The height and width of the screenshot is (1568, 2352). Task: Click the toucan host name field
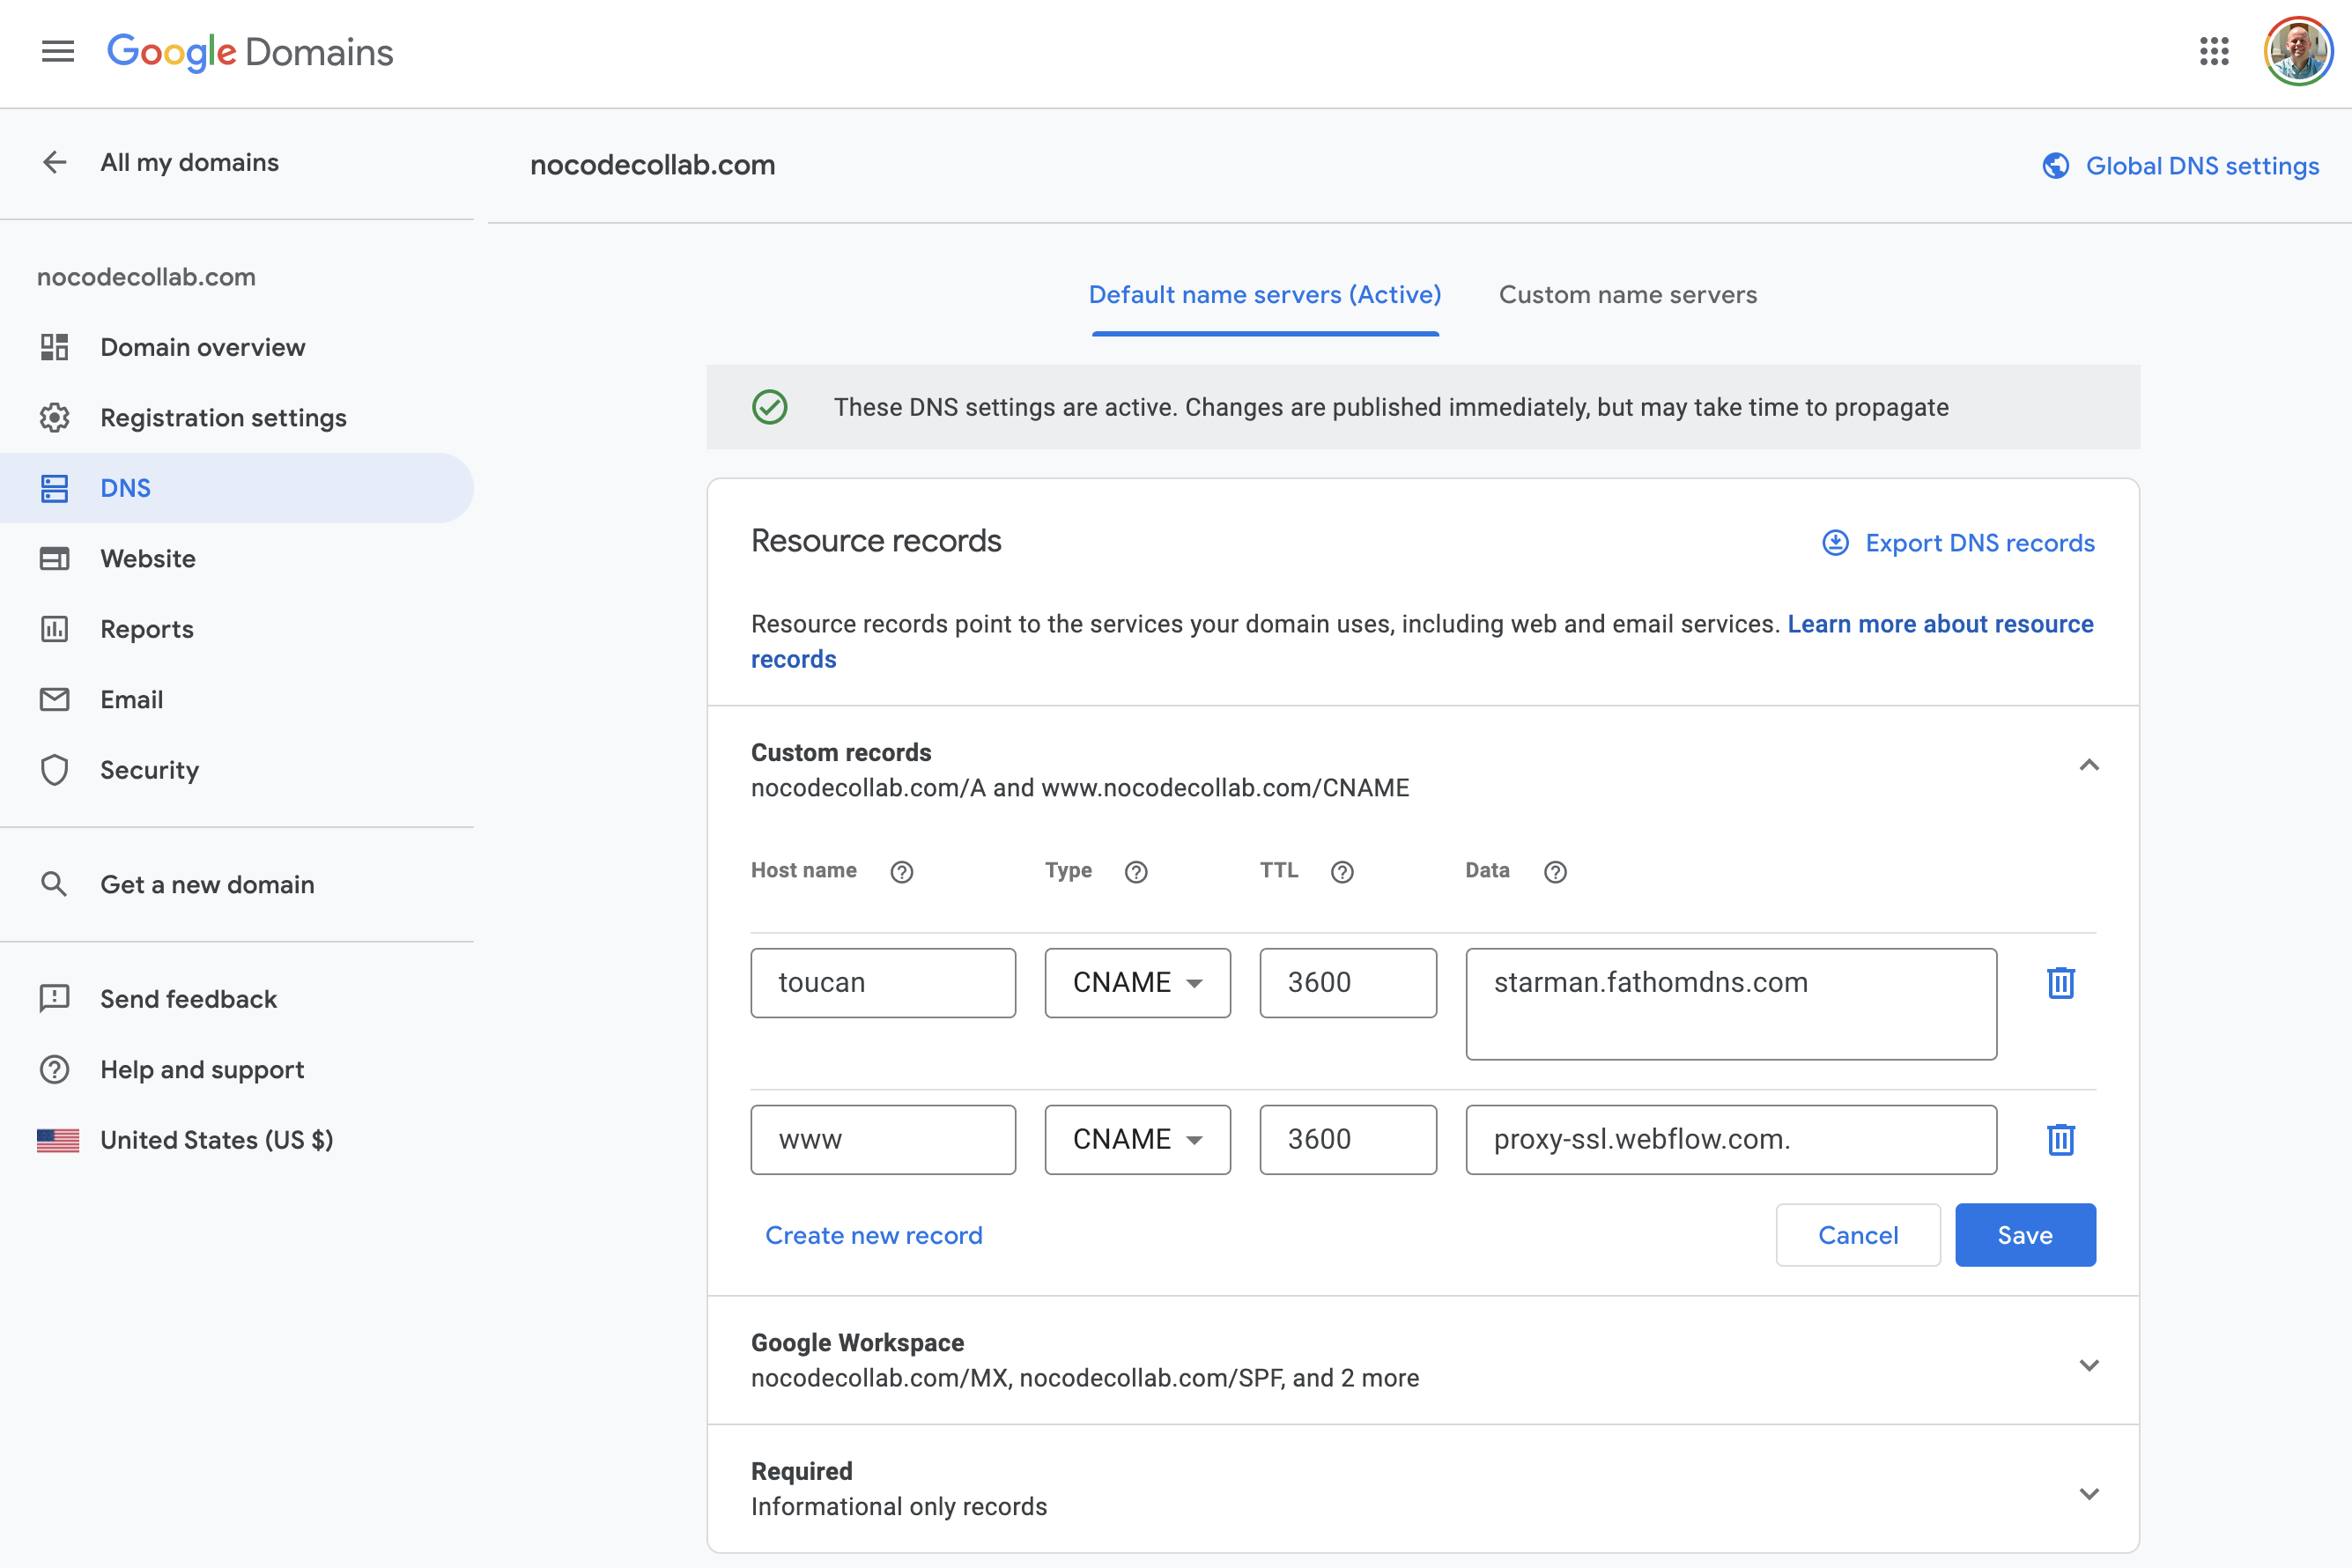coord(883,983)
